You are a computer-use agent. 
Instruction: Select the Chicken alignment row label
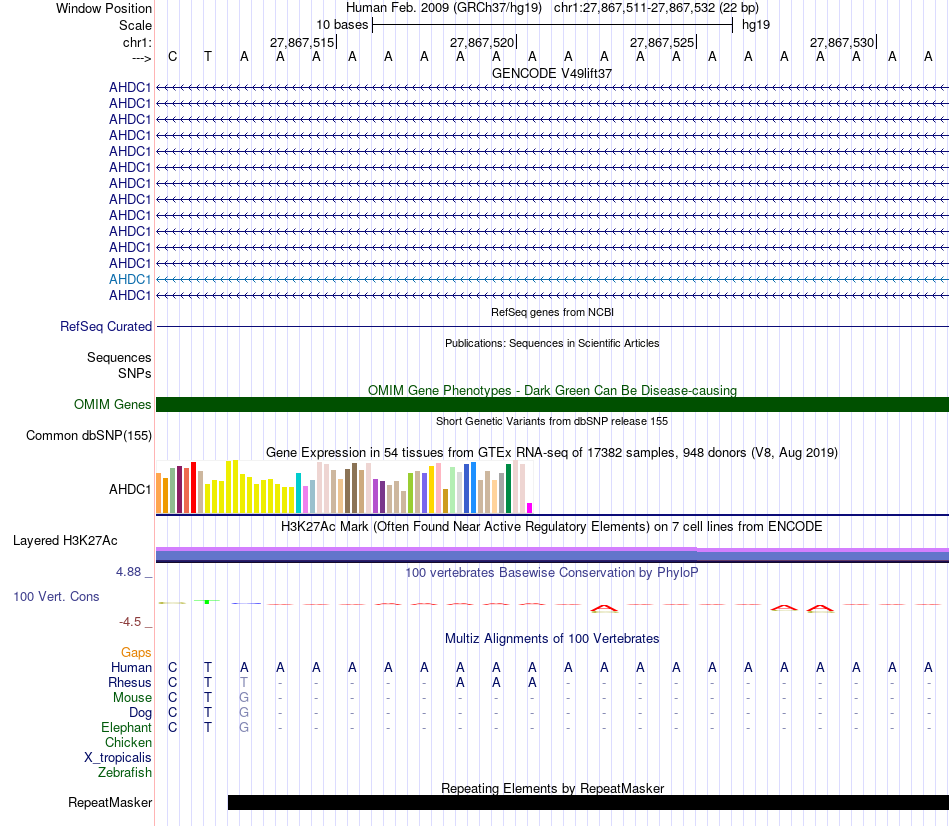click(128, 742)
